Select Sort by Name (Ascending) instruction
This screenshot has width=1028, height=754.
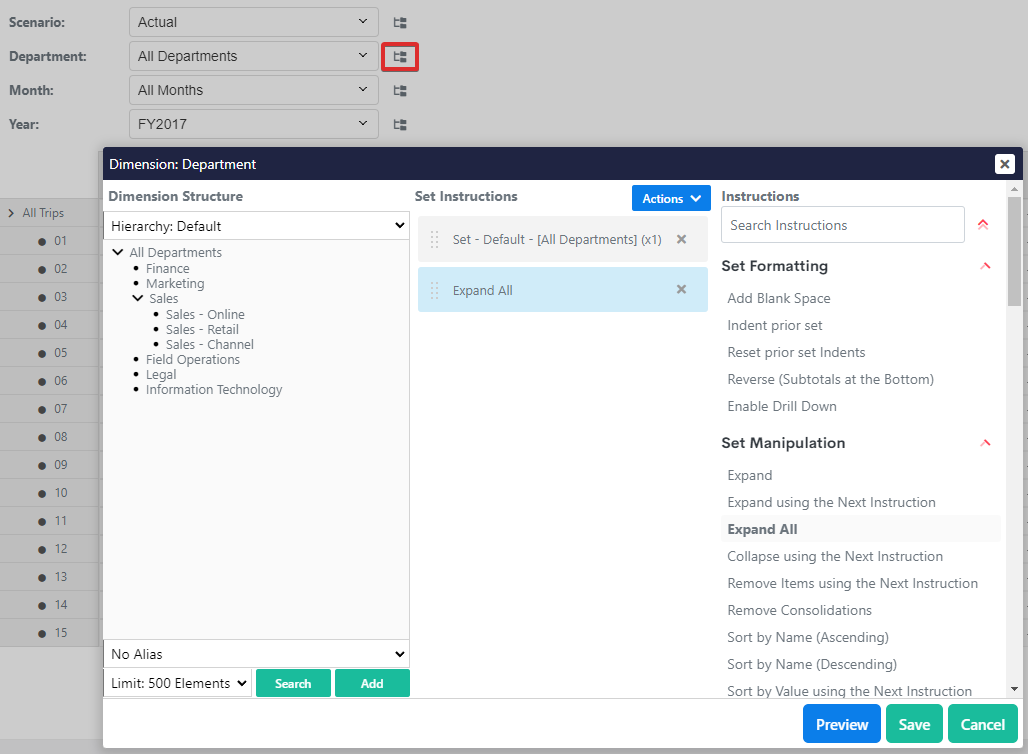click(807, 637)
